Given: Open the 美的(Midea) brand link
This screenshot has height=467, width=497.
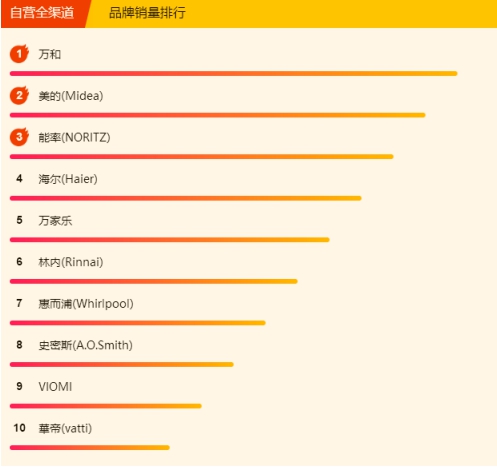Looking at the screenshot, I should coord(71,96).
